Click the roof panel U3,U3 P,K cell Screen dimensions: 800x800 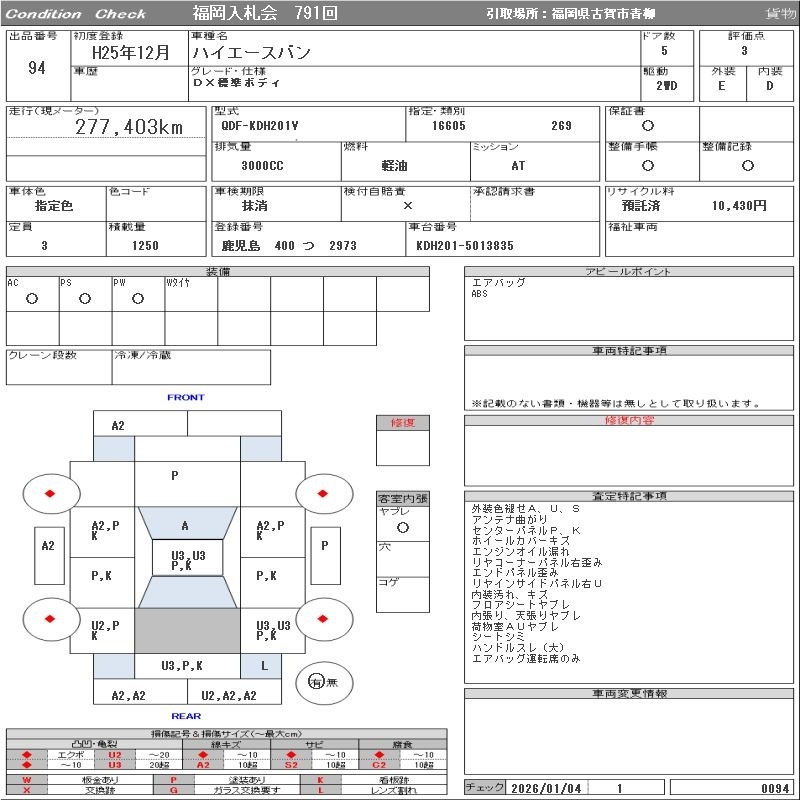click(188, 558)
